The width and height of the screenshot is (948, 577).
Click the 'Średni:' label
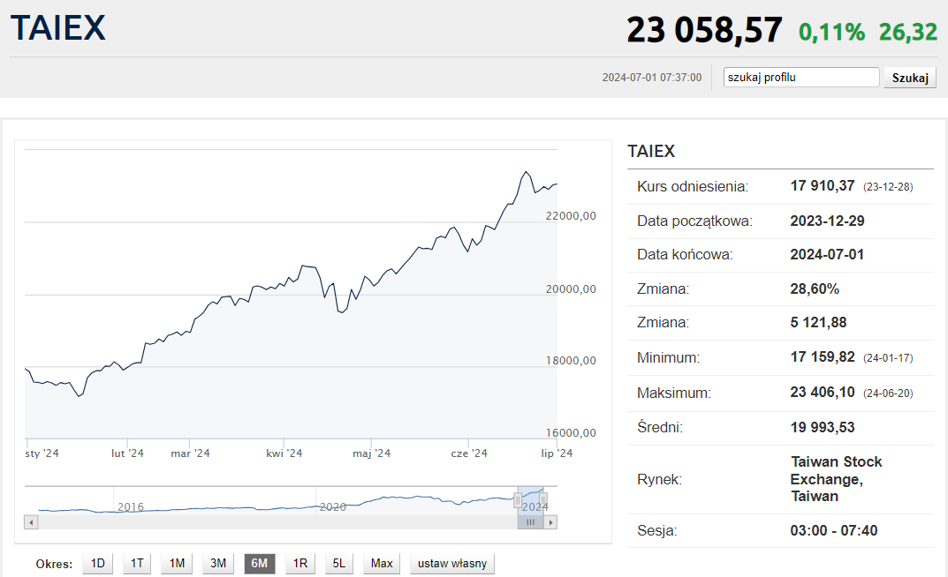(660, 427)
